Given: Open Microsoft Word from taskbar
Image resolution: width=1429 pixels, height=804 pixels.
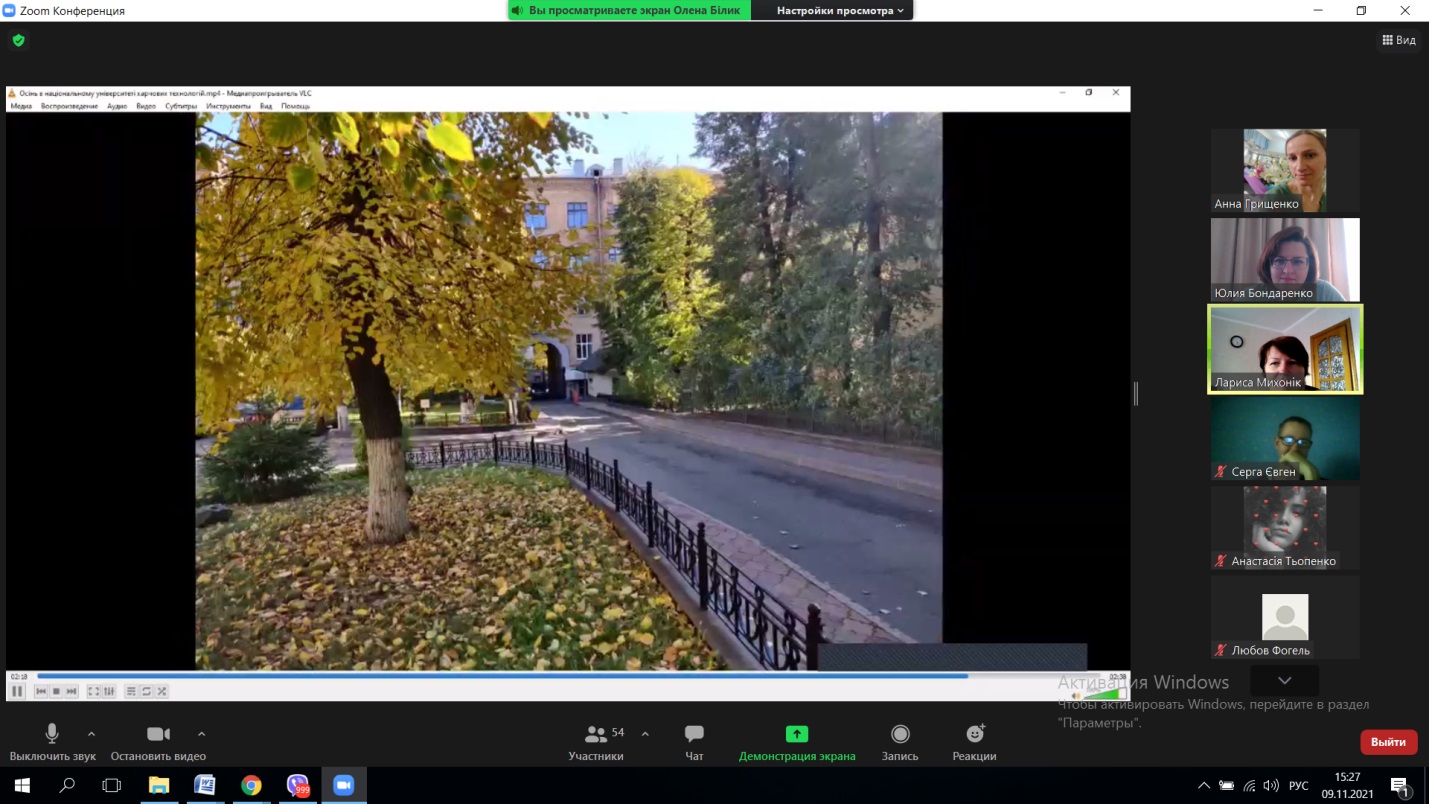Looking at the screenshot, I should [205, 786].
